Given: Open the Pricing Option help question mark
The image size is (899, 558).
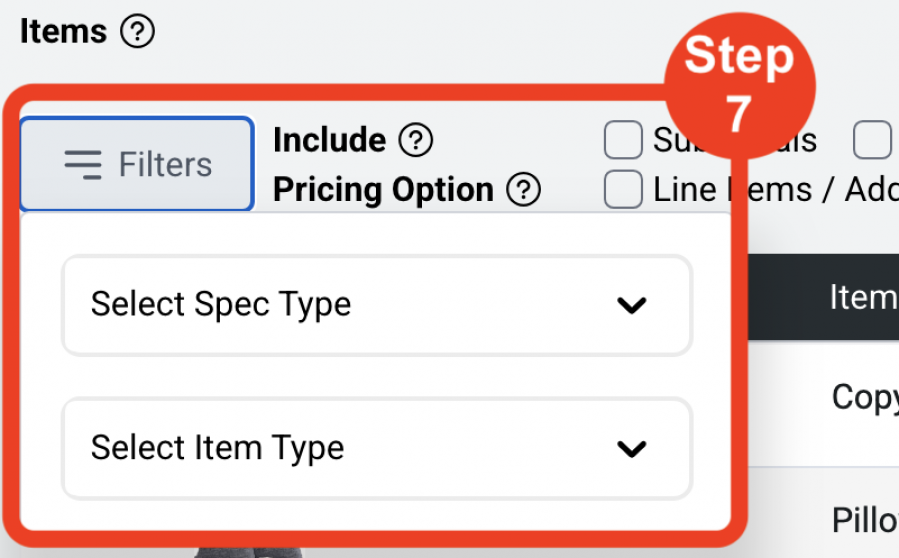Looking at the screenshot, I should tap(523, 189).
